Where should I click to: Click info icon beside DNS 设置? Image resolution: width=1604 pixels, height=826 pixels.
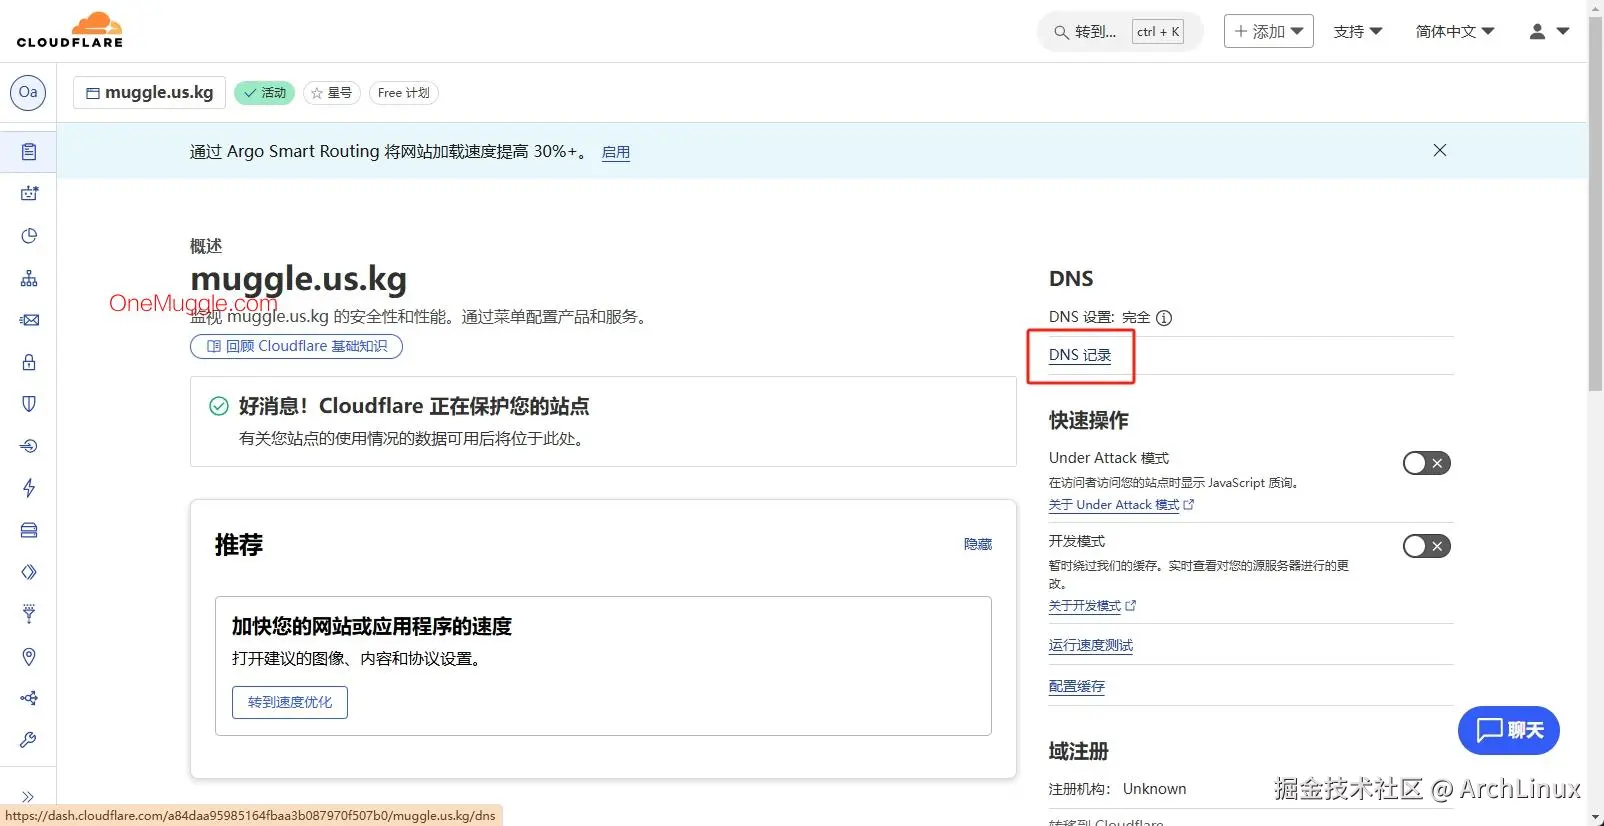[x=1164, y=318]
